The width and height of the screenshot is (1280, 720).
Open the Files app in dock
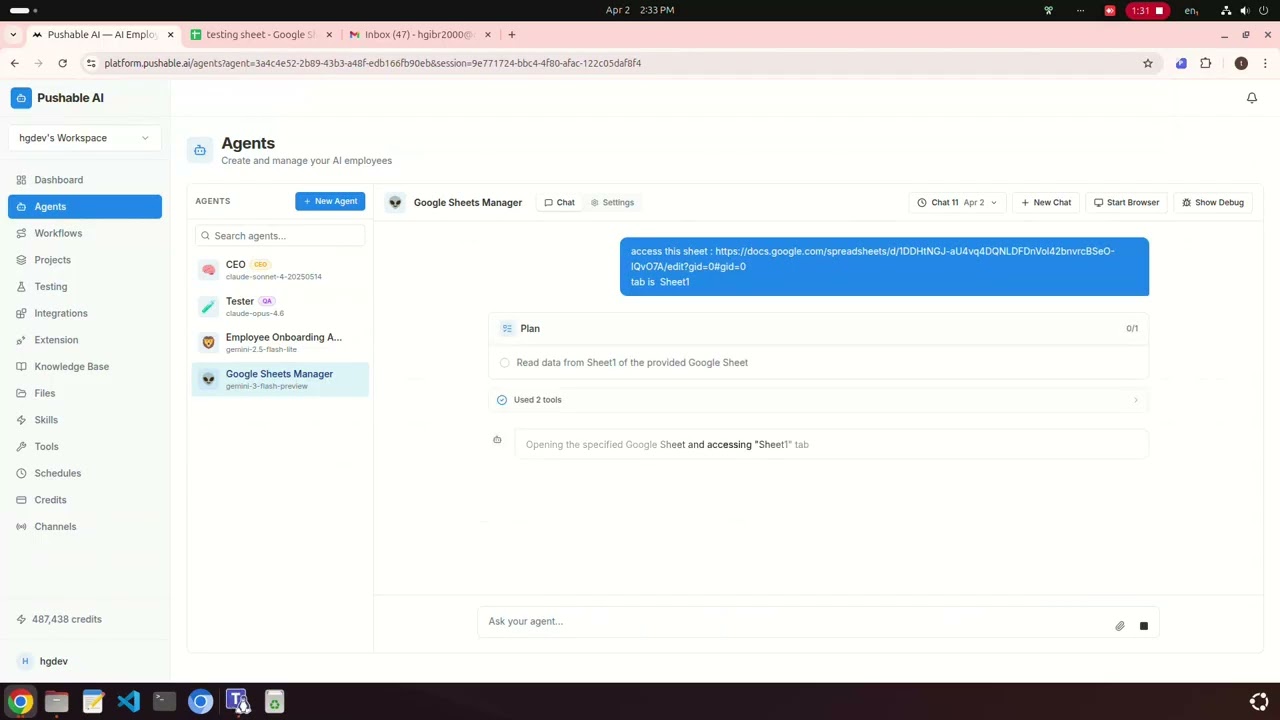(x=56, y=701)
